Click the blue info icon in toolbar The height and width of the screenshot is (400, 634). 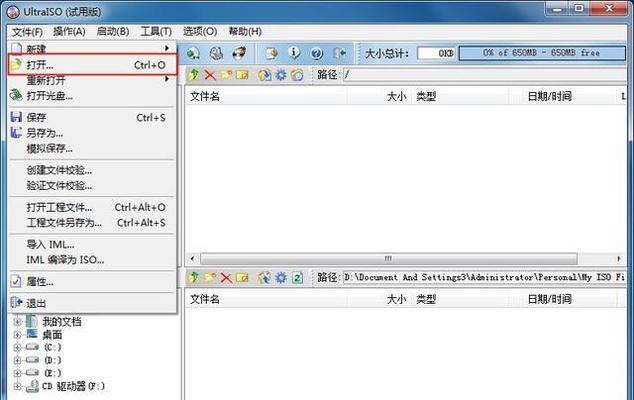pyautogui.click(x=294, y=53)
